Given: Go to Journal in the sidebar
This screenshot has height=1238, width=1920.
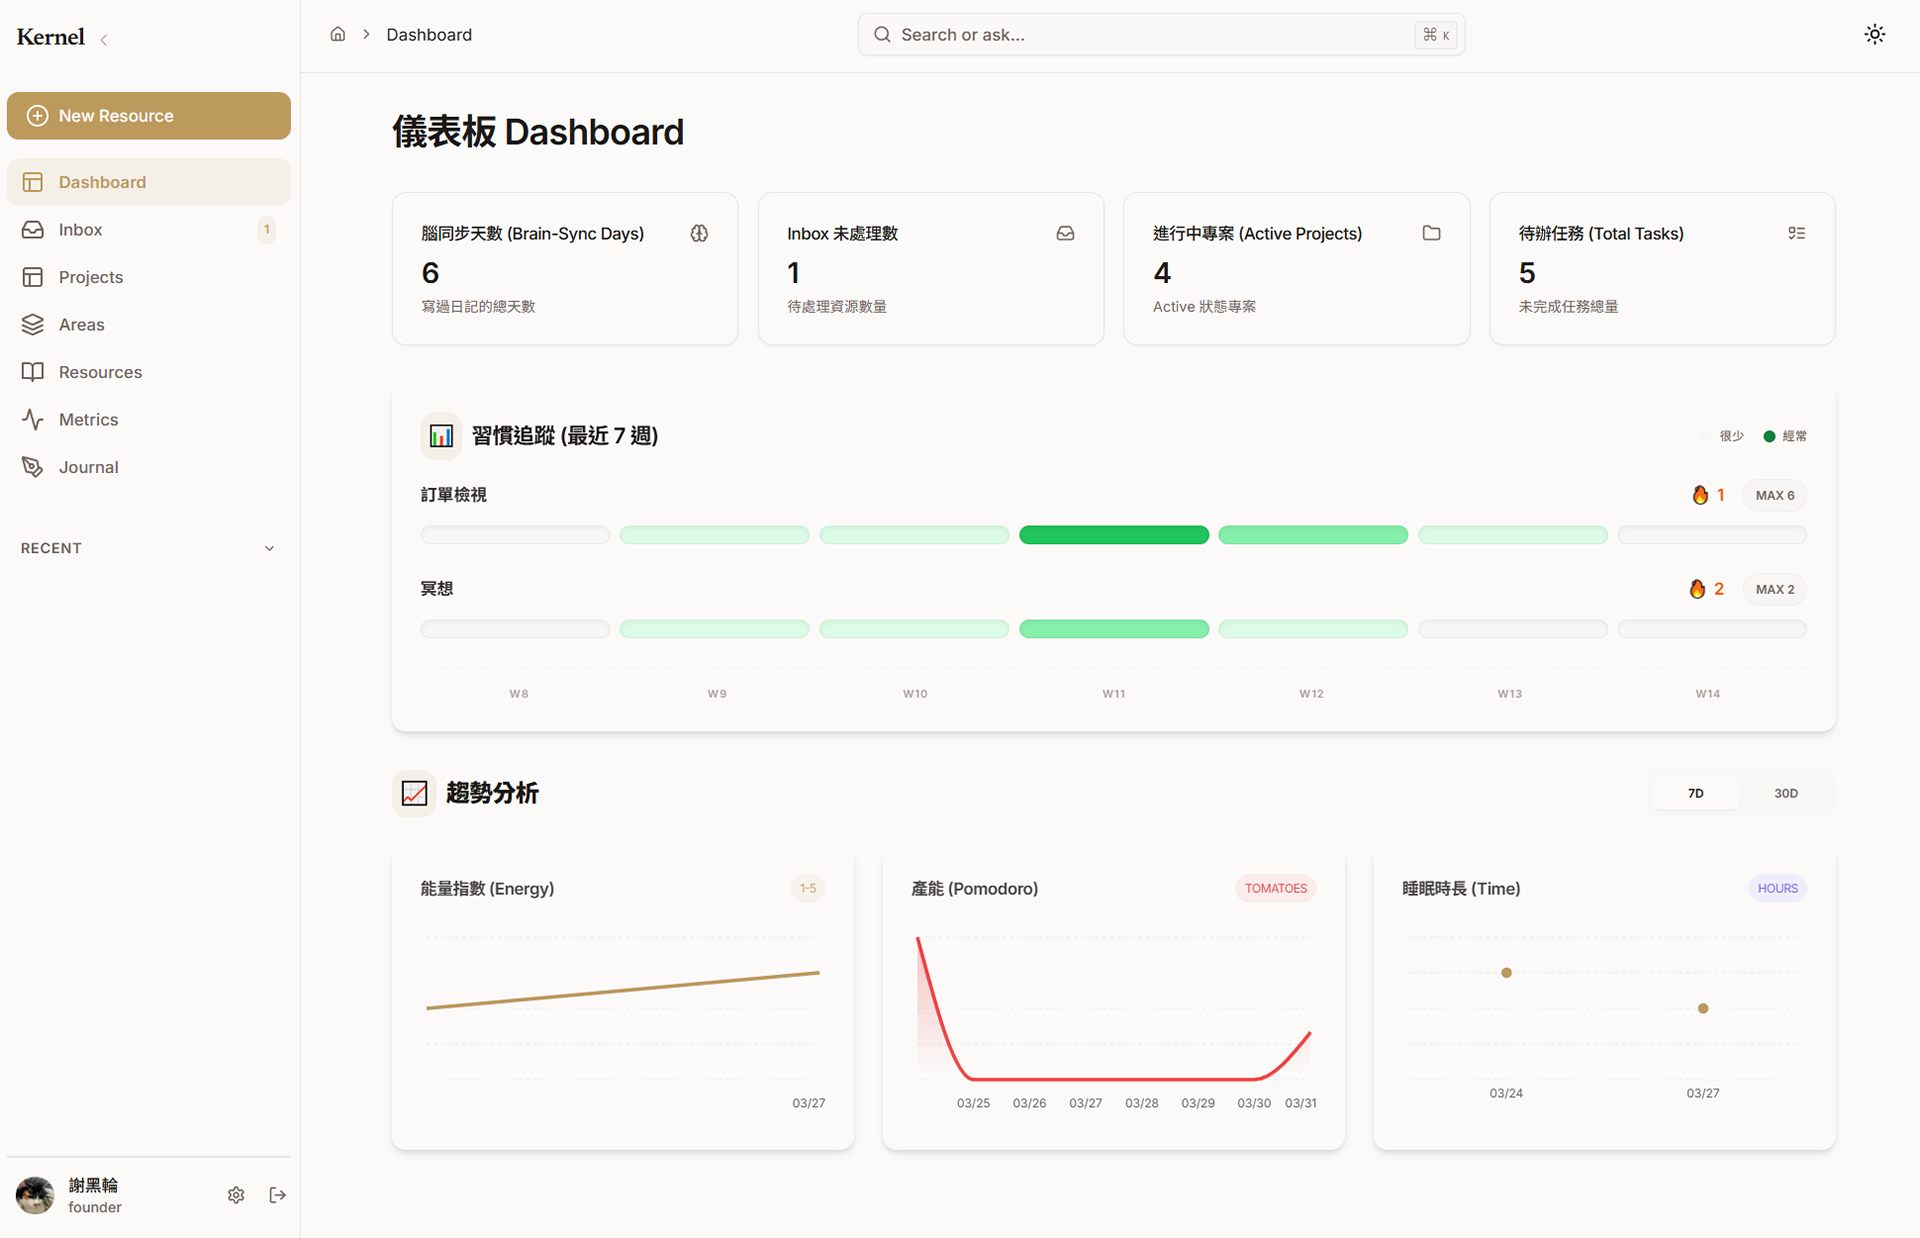Looking at the screenshot, I should tap(88, 467).
